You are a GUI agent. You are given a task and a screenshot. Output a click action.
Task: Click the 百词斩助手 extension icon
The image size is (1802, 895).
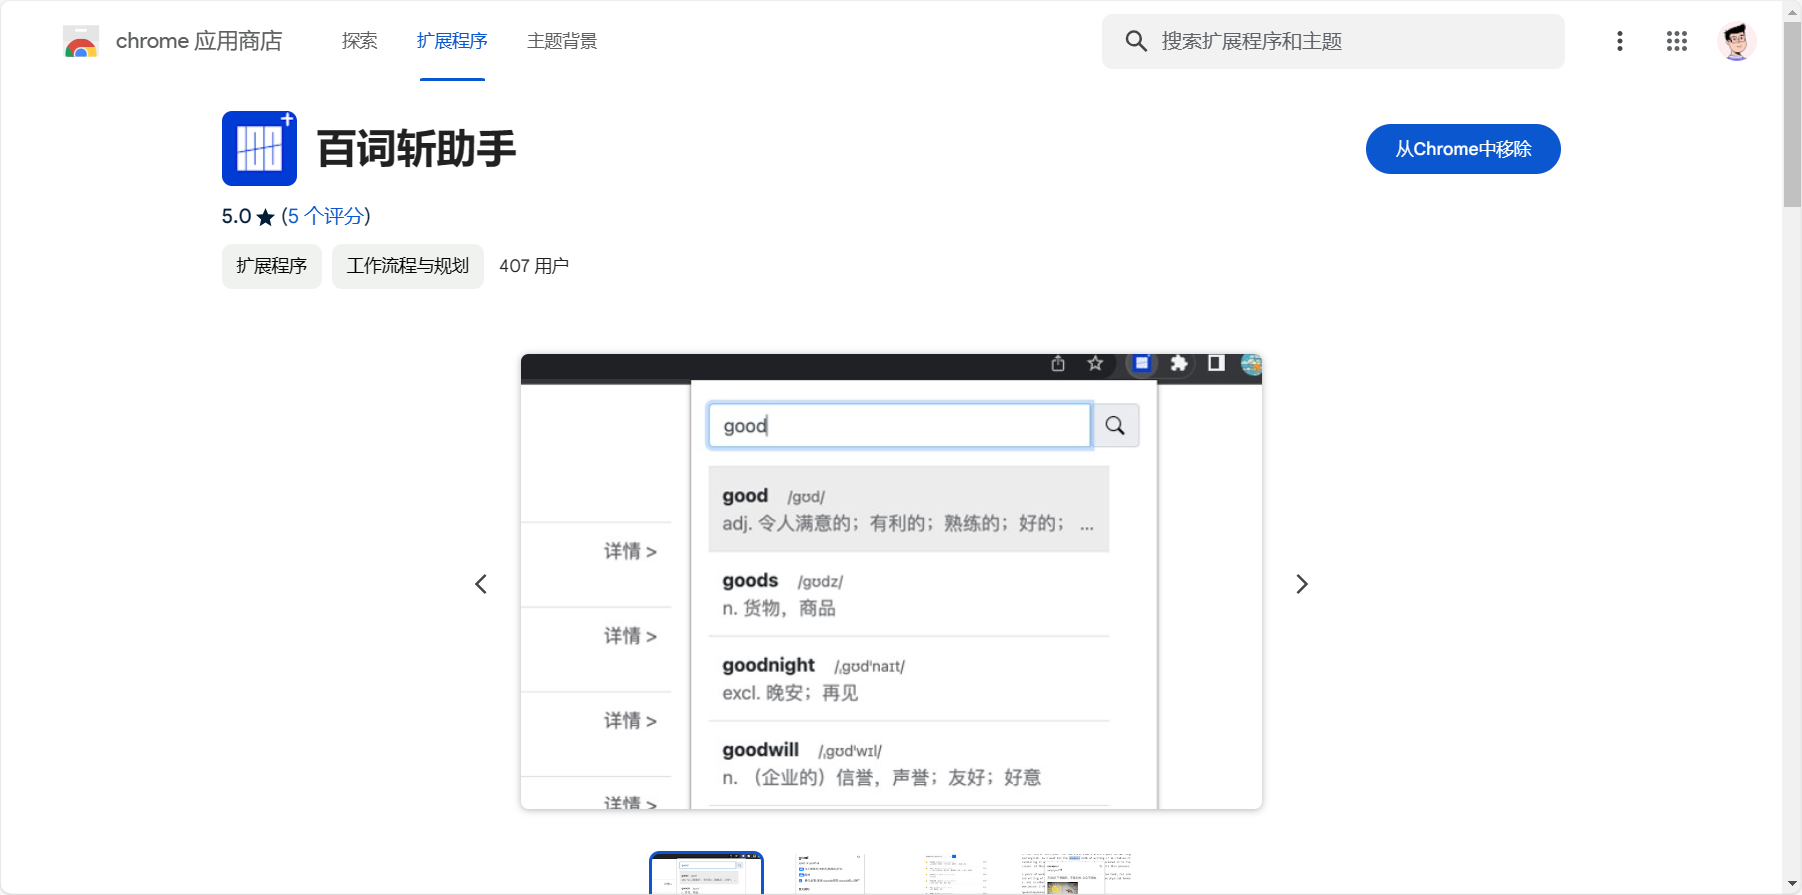click(x=259, y=148)
